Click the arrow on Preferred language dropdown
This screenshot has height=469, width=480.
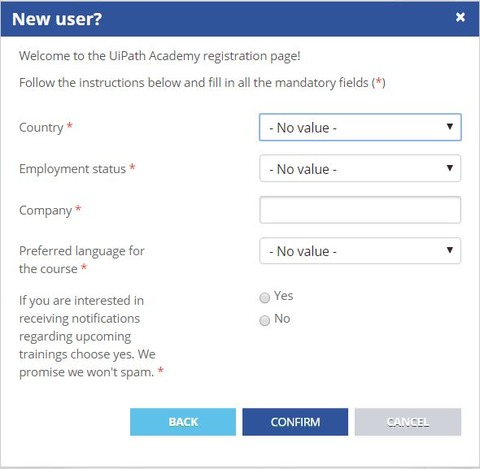pyautogui.click(x=450, y=250)
